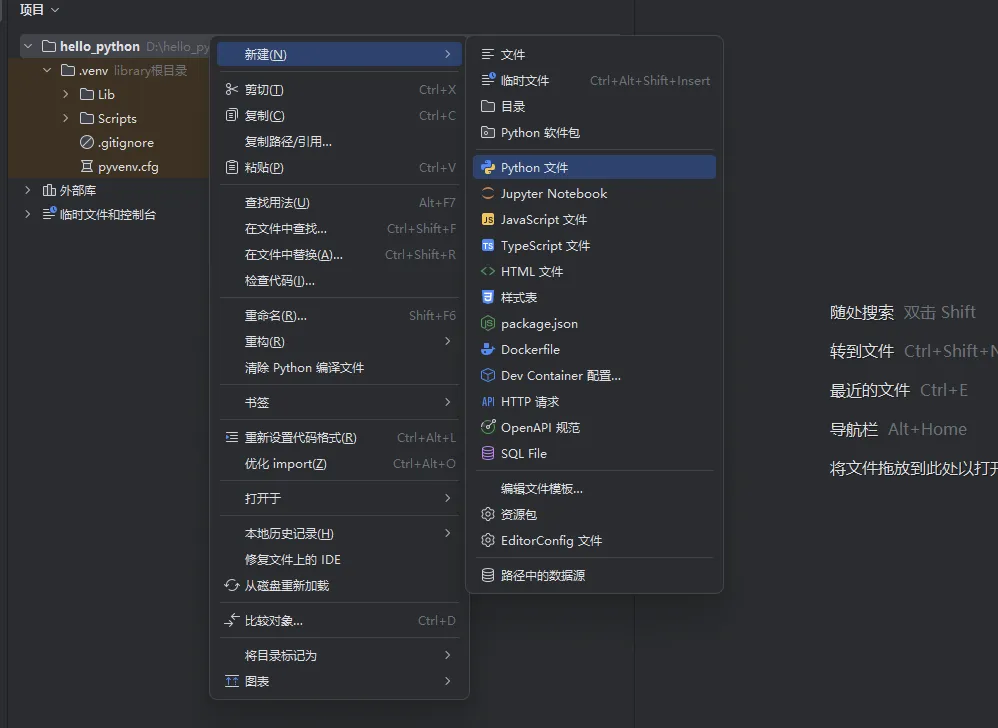The image size is (998, 728).
Task: Choose 在文件中替换(A)... entry
Action: tap(339, 255)
